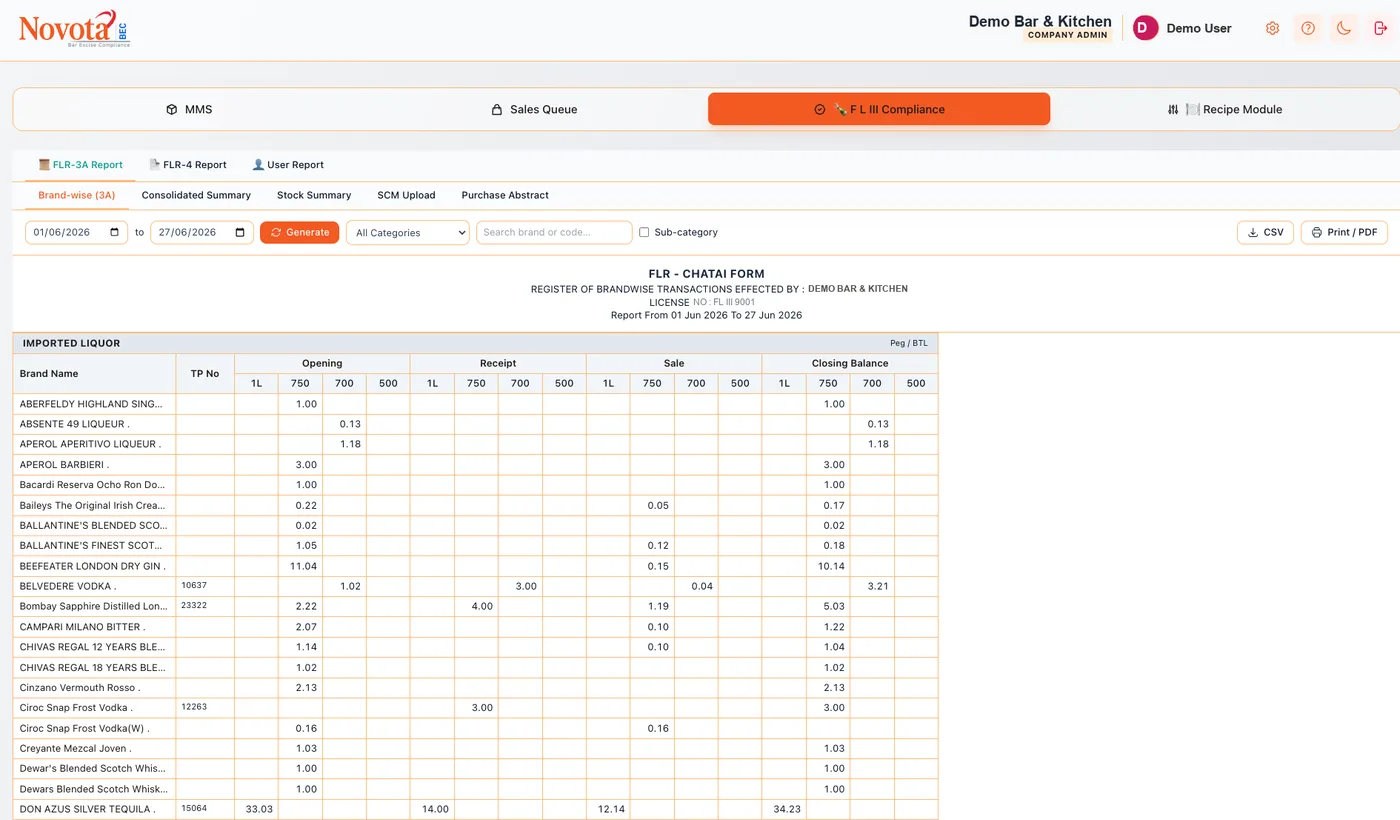1400x820 pixels.
Task: Select the BELVEDERE VODKA brand row name
Action: 68,586
